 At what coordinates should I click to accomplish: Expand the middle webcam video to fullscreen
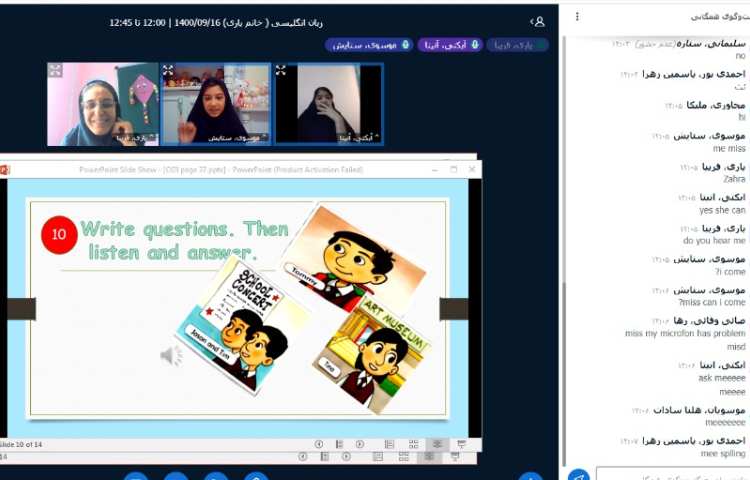169,70
